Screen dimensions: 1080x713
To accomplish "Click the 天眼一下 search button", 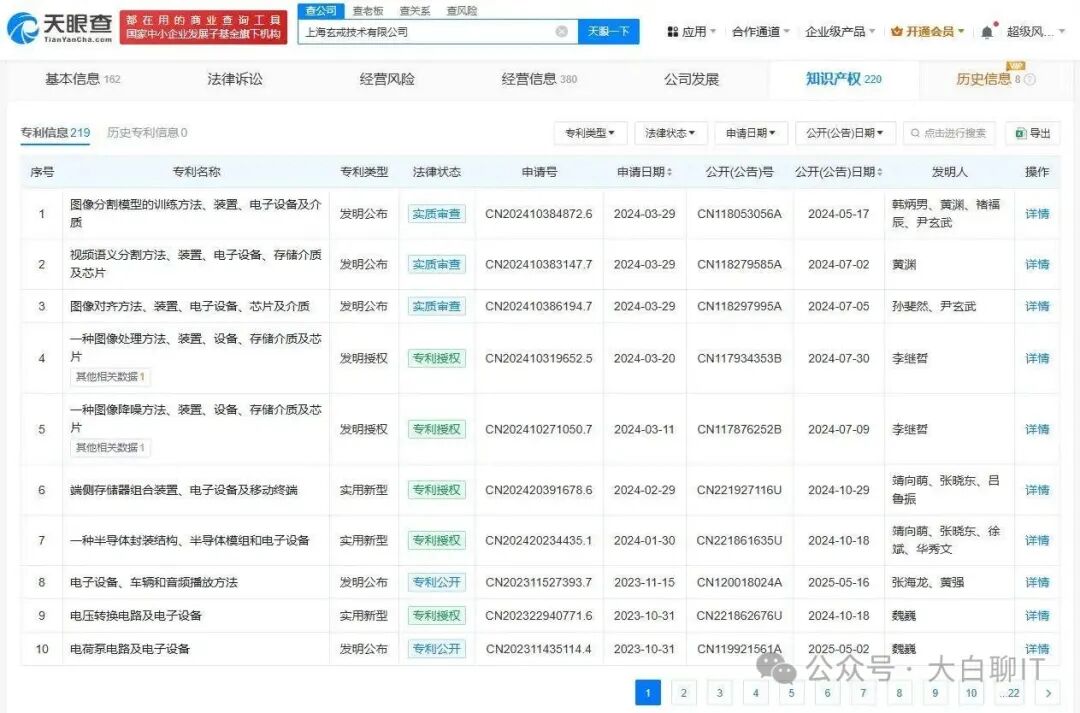I will (611, 31).
